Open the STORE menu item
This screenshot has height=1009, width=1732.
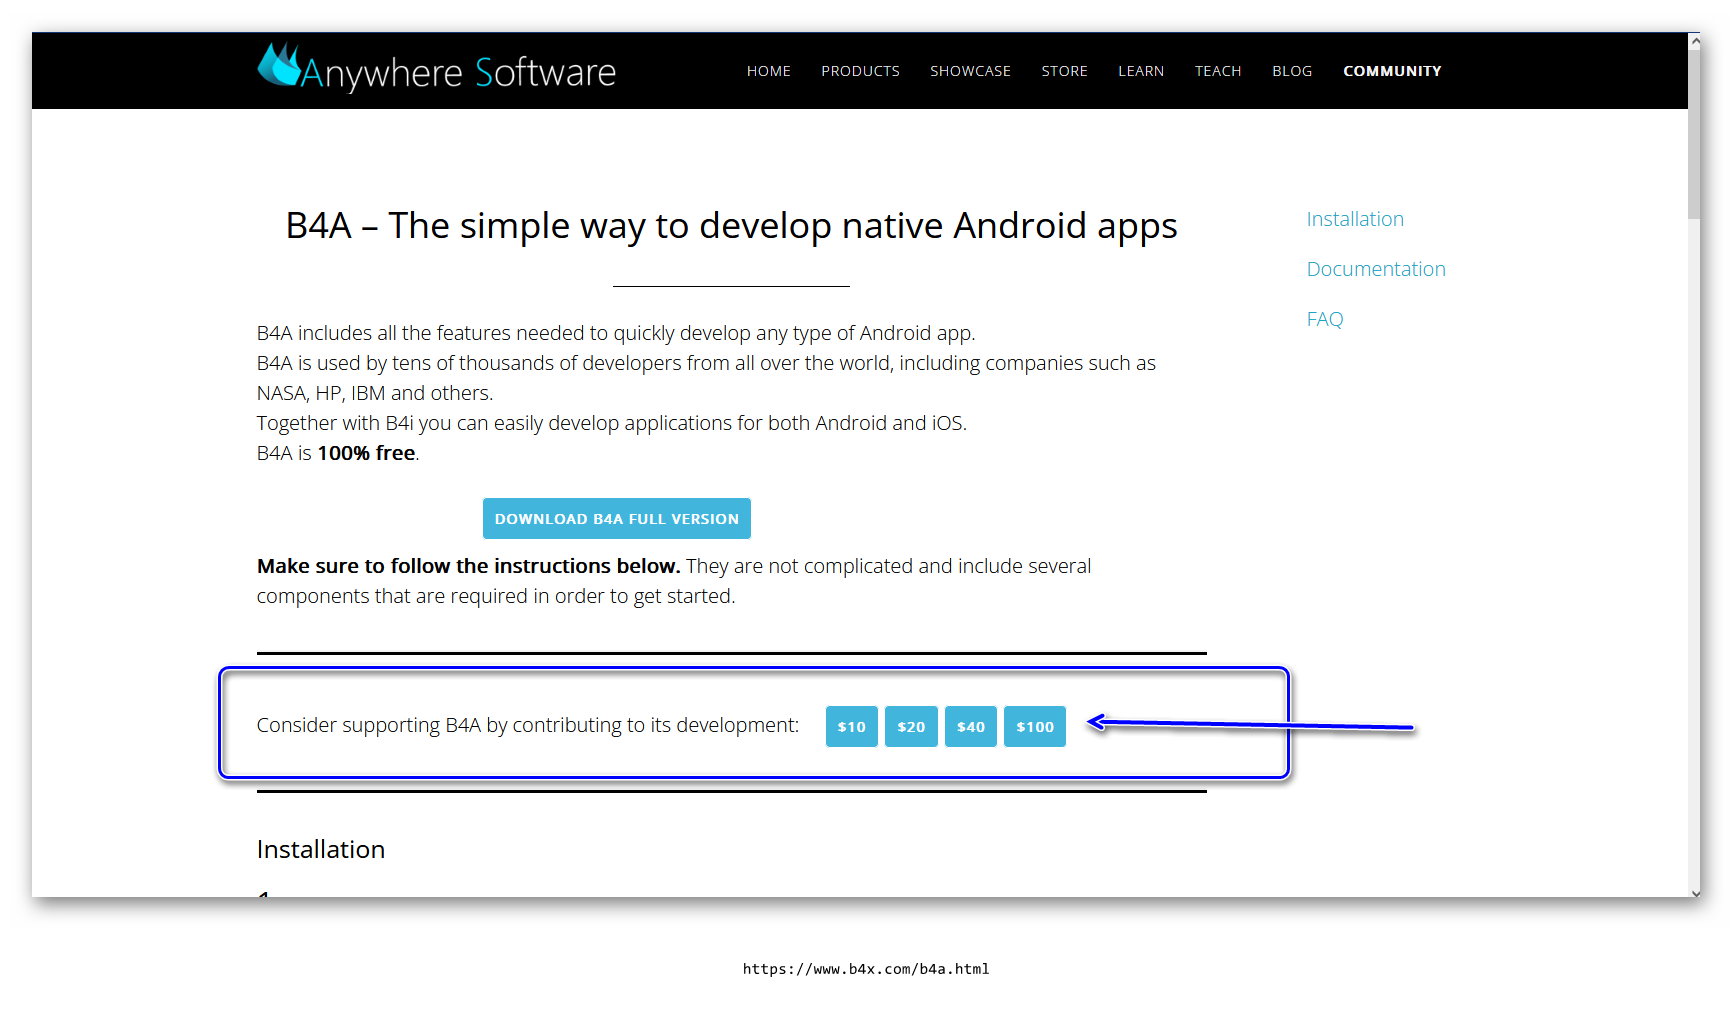[x=1064, y=71]
